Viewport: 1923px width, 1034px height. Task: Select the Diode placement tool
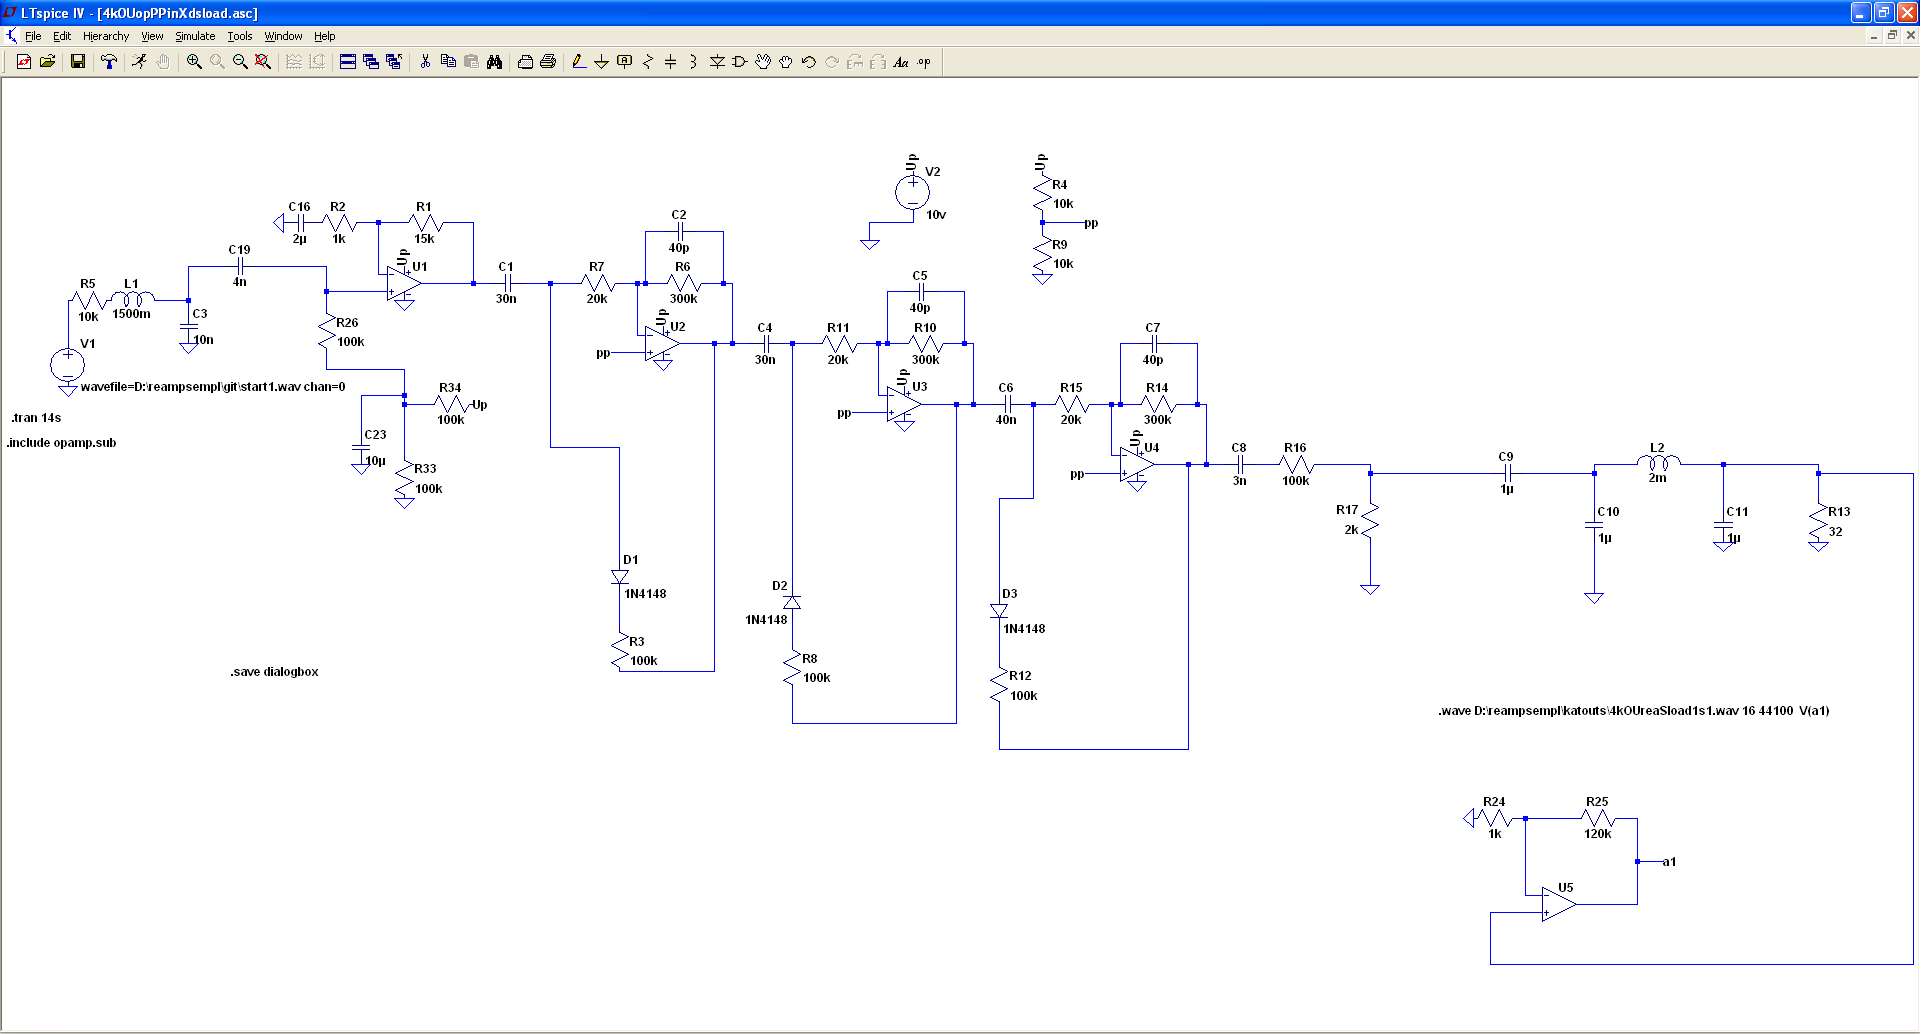pyautogui.click(x=717, y=62)
